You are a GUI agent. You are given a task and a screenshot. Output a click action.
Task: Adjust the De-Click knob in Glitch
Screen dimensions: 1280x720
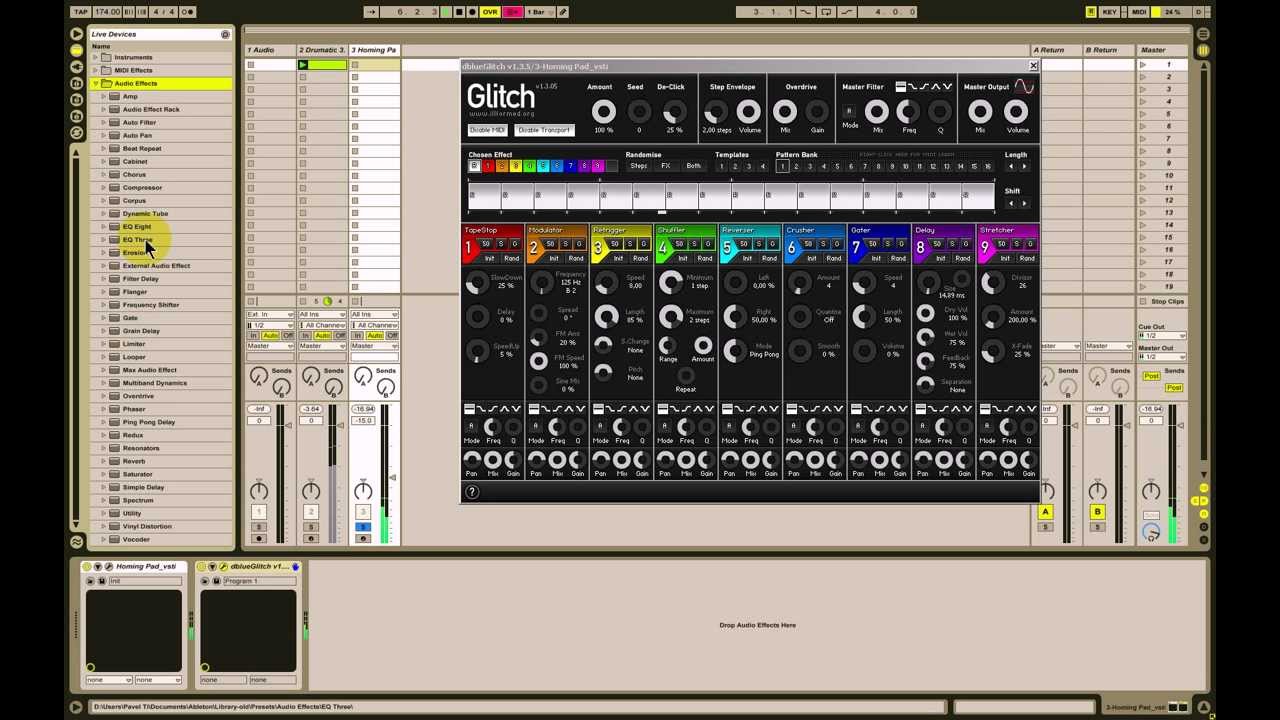pos(674,112)
